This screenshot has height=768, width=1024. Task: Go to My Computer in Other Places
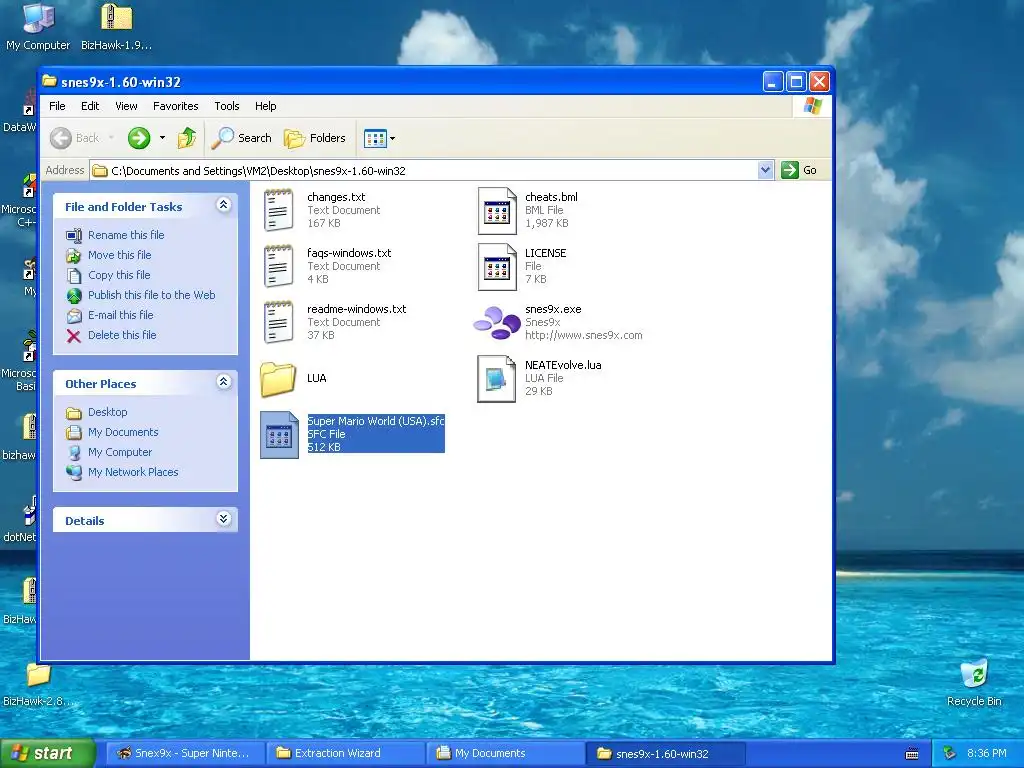click(x=120, y=452)
